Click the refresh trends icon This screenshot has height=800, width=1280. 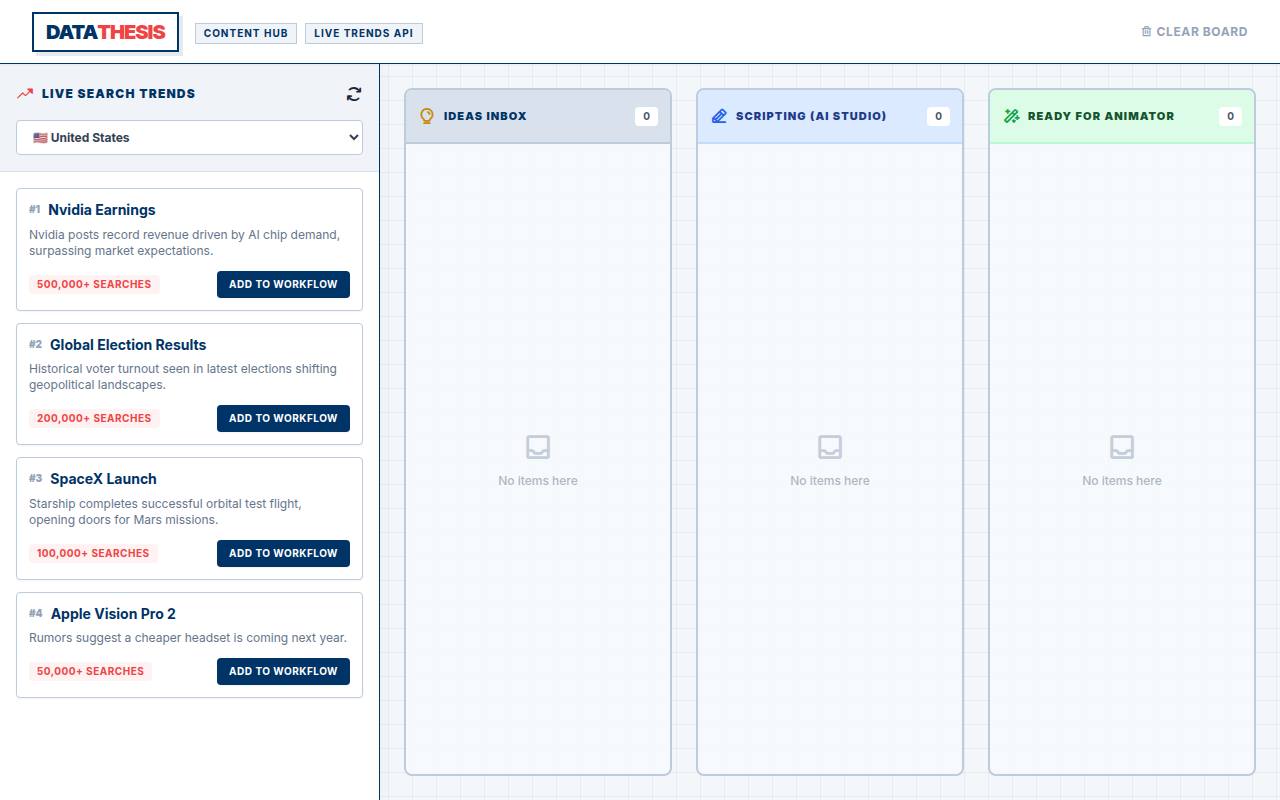(x=354, y=93)
